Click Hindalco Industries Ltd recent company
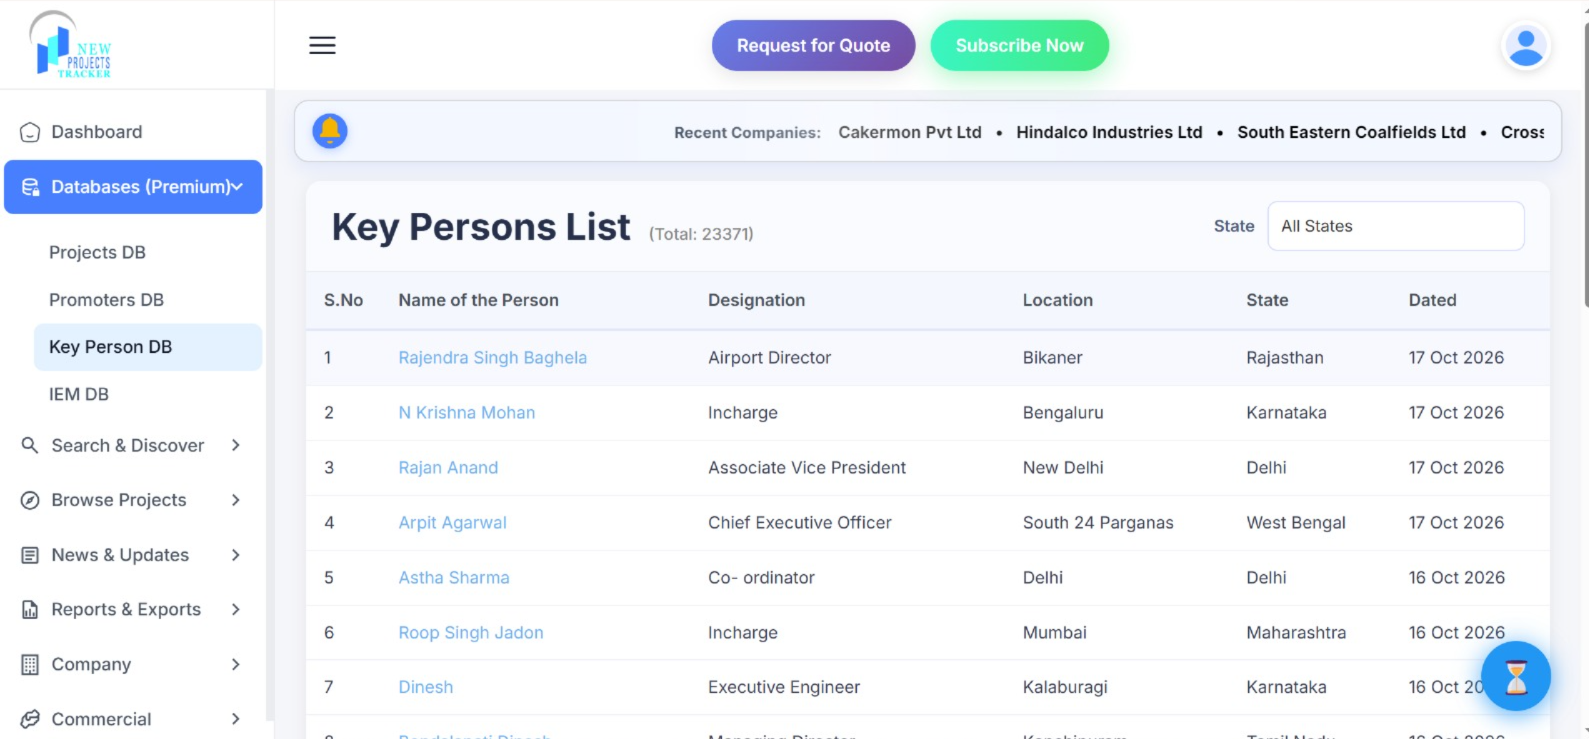Viewport: 1589px width, 739px height. pos(1109,132)
